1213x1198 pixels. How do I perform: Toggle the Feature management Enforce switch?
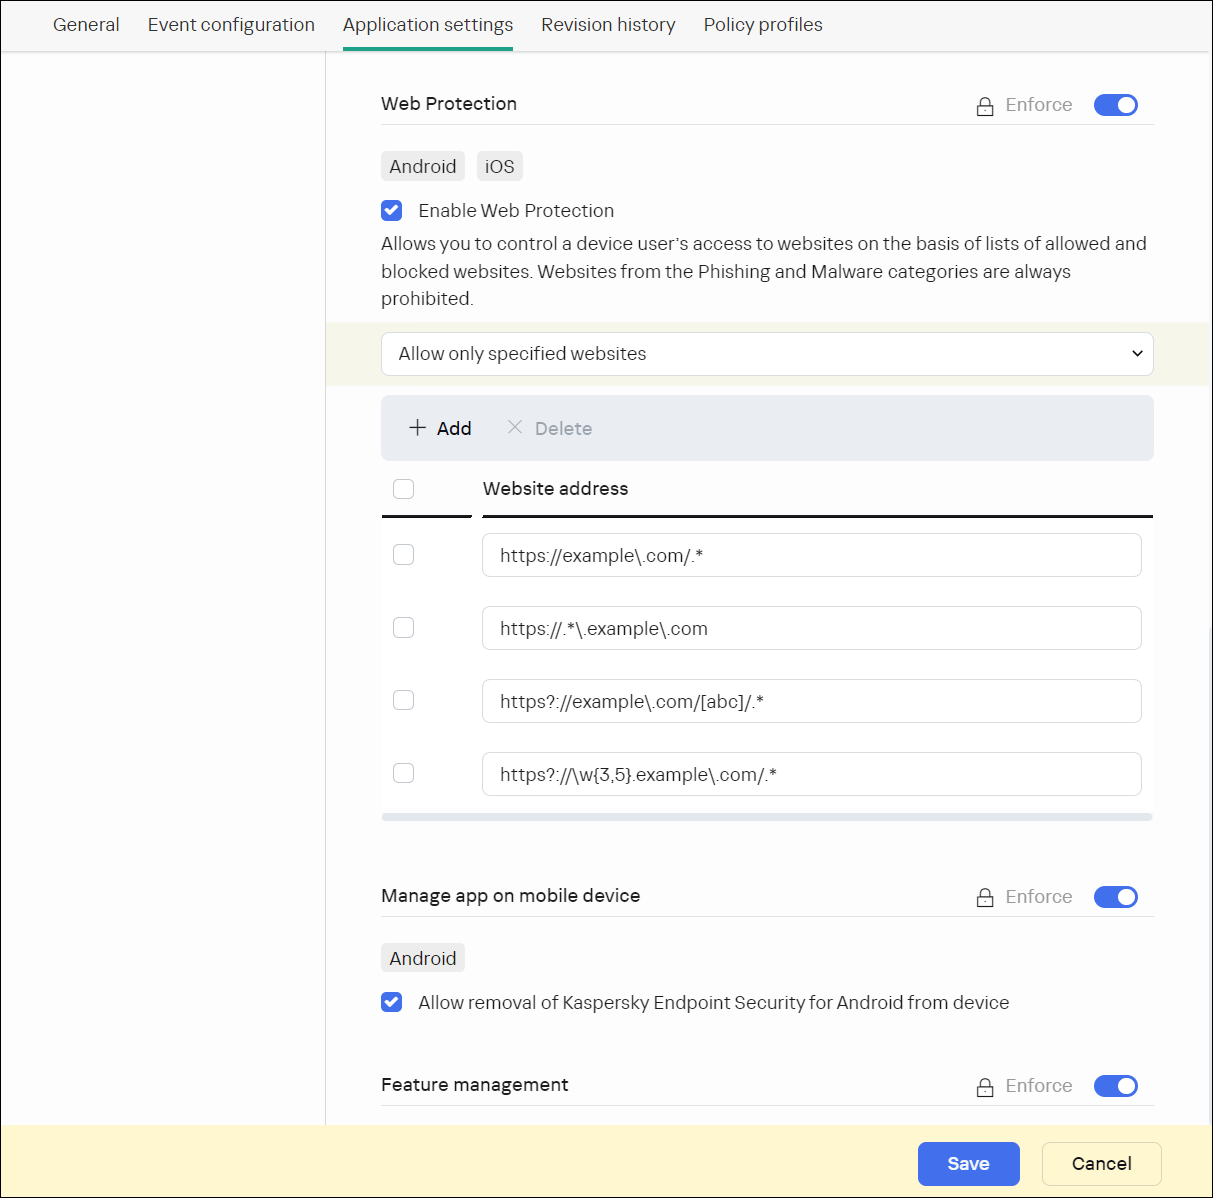pos(1115,1086)
